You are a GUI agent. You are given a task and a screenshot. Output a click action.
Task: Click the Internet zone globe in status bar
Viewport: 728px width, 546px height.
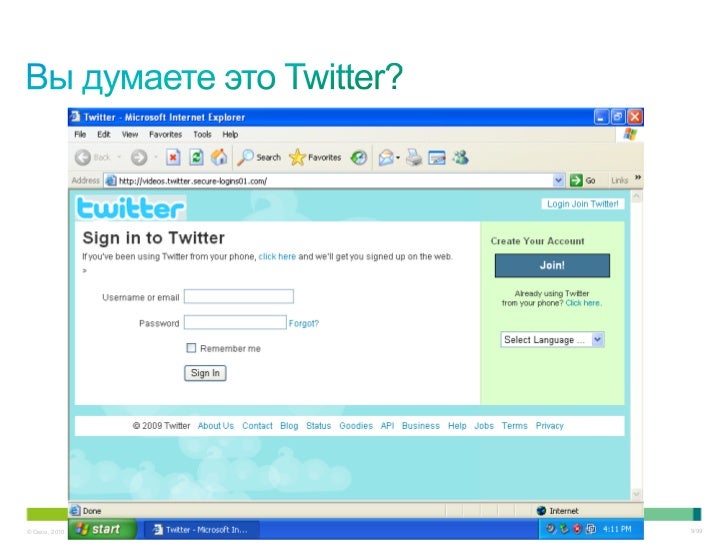[x=541, y=511]
